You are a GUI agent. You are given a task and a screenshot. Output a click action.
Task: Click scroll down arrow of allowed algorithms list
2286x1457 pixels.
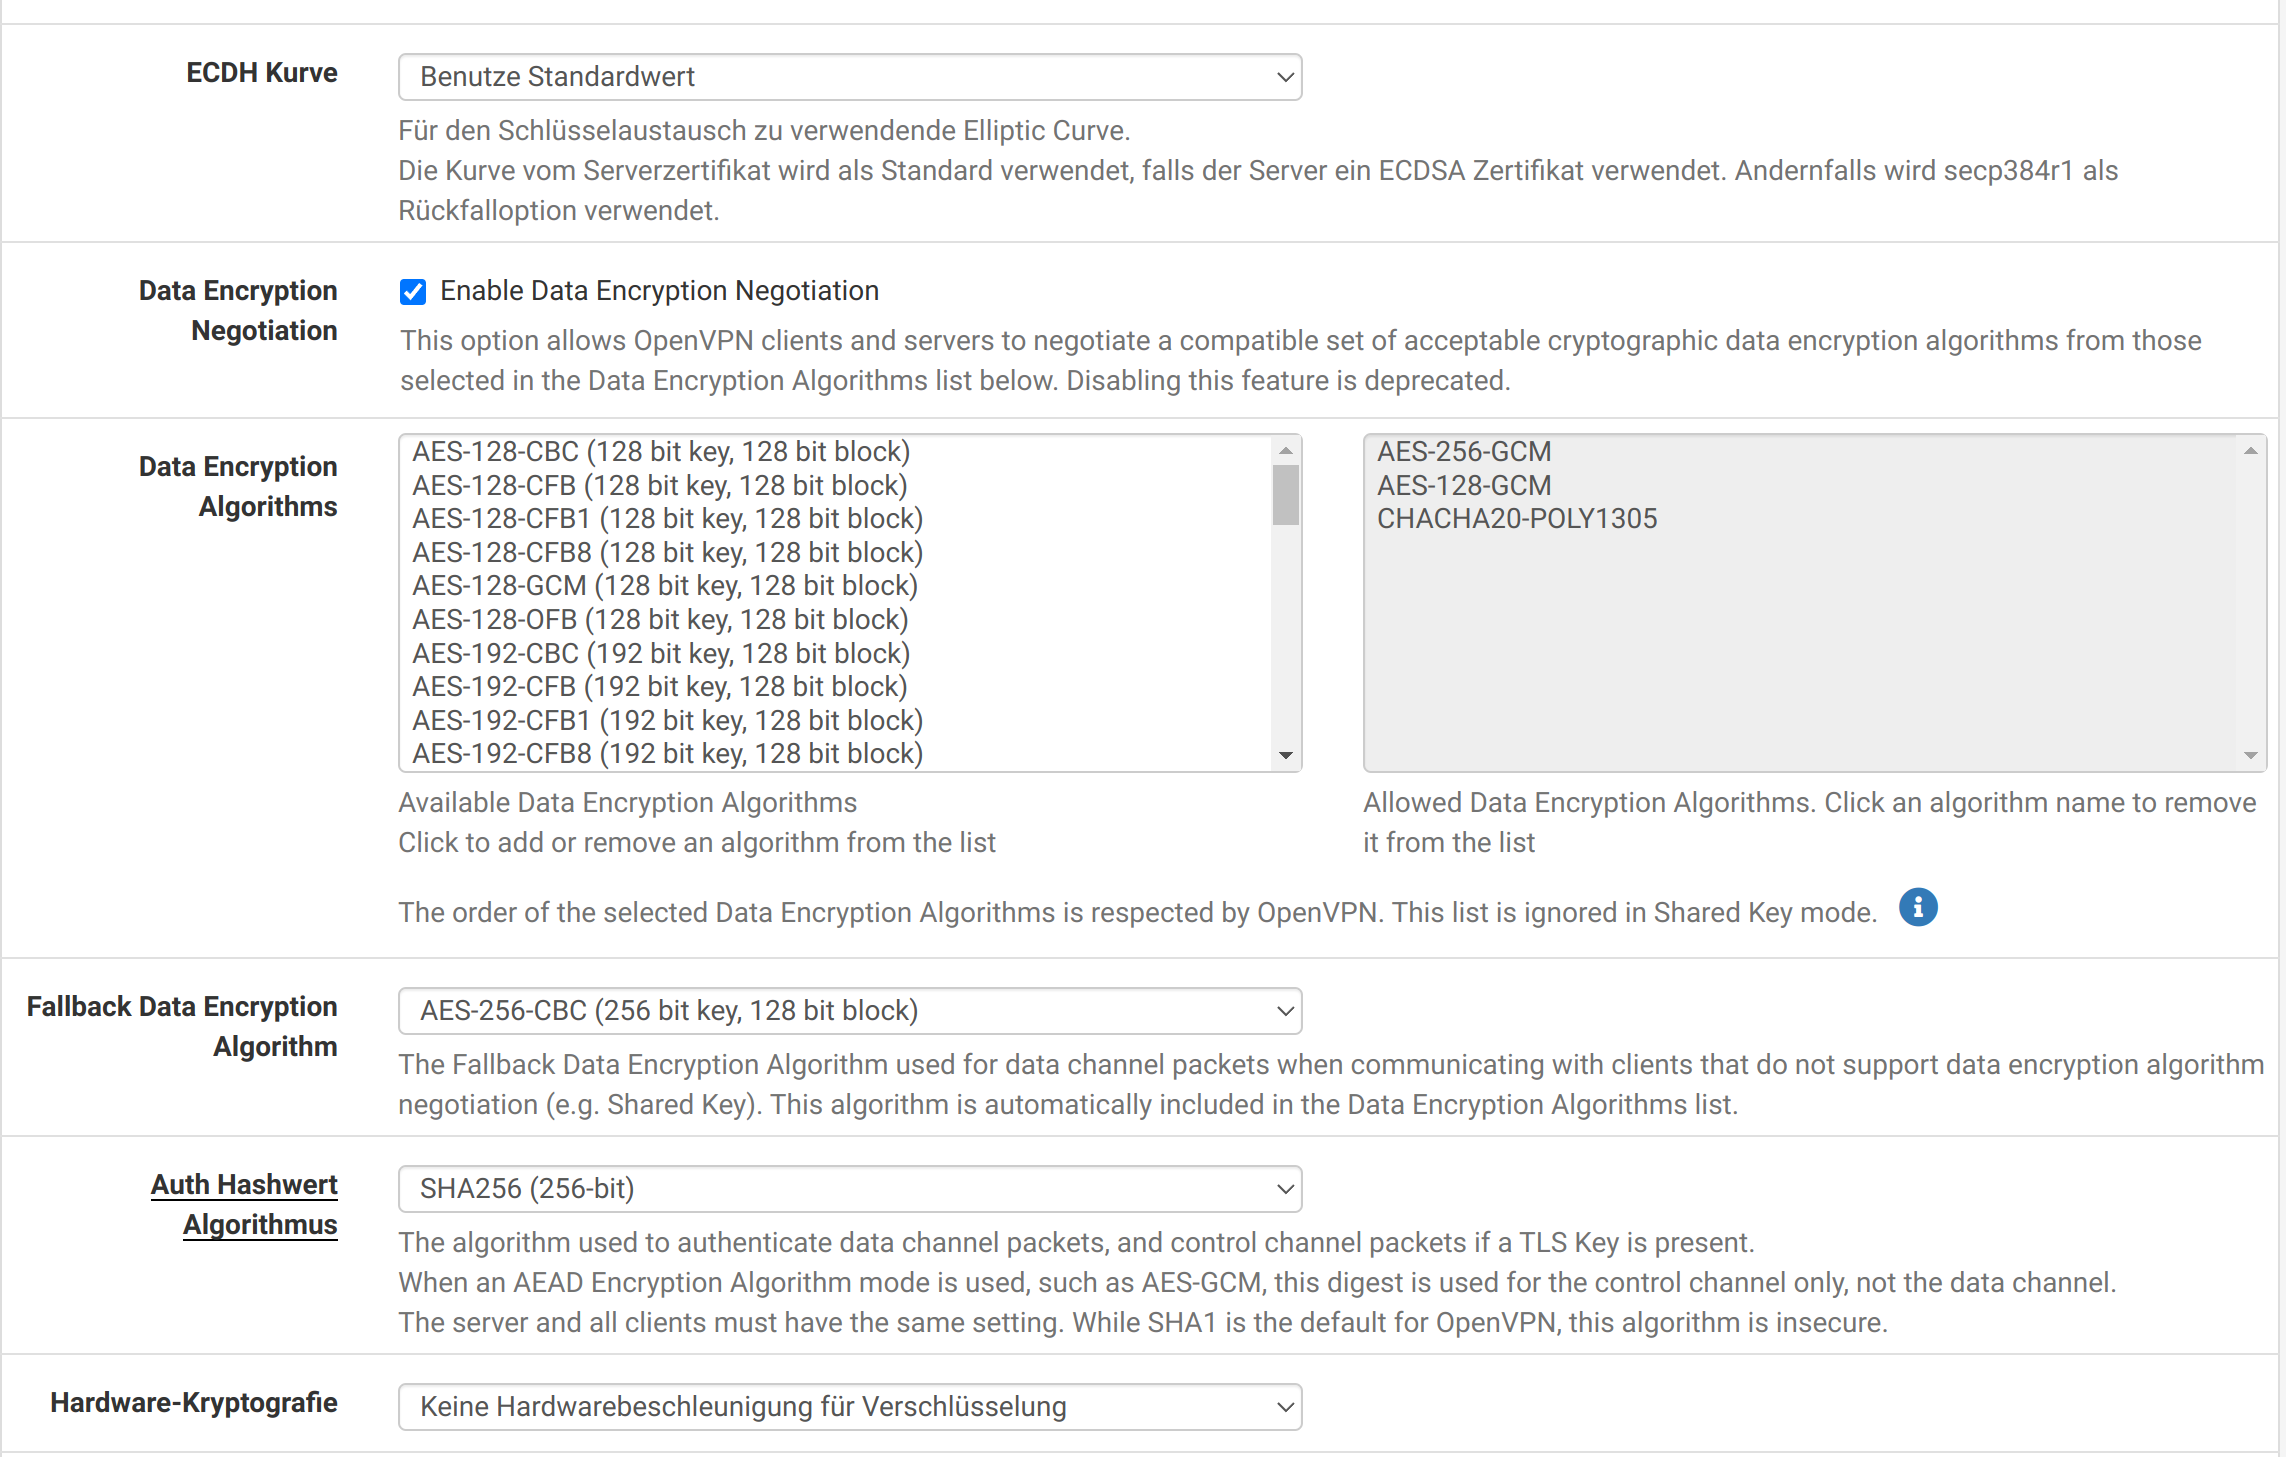coord(2250,756)
